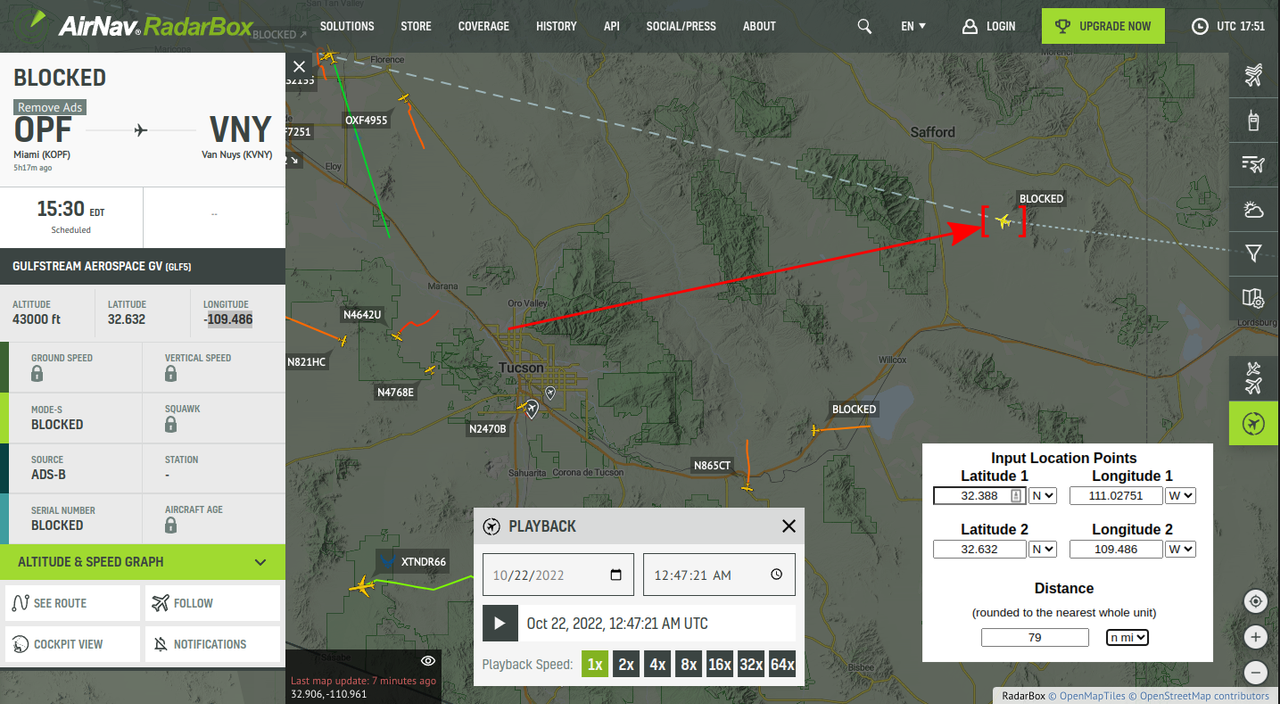Open the API menu item
This screenshot has height=704, width=1280.
612,26
